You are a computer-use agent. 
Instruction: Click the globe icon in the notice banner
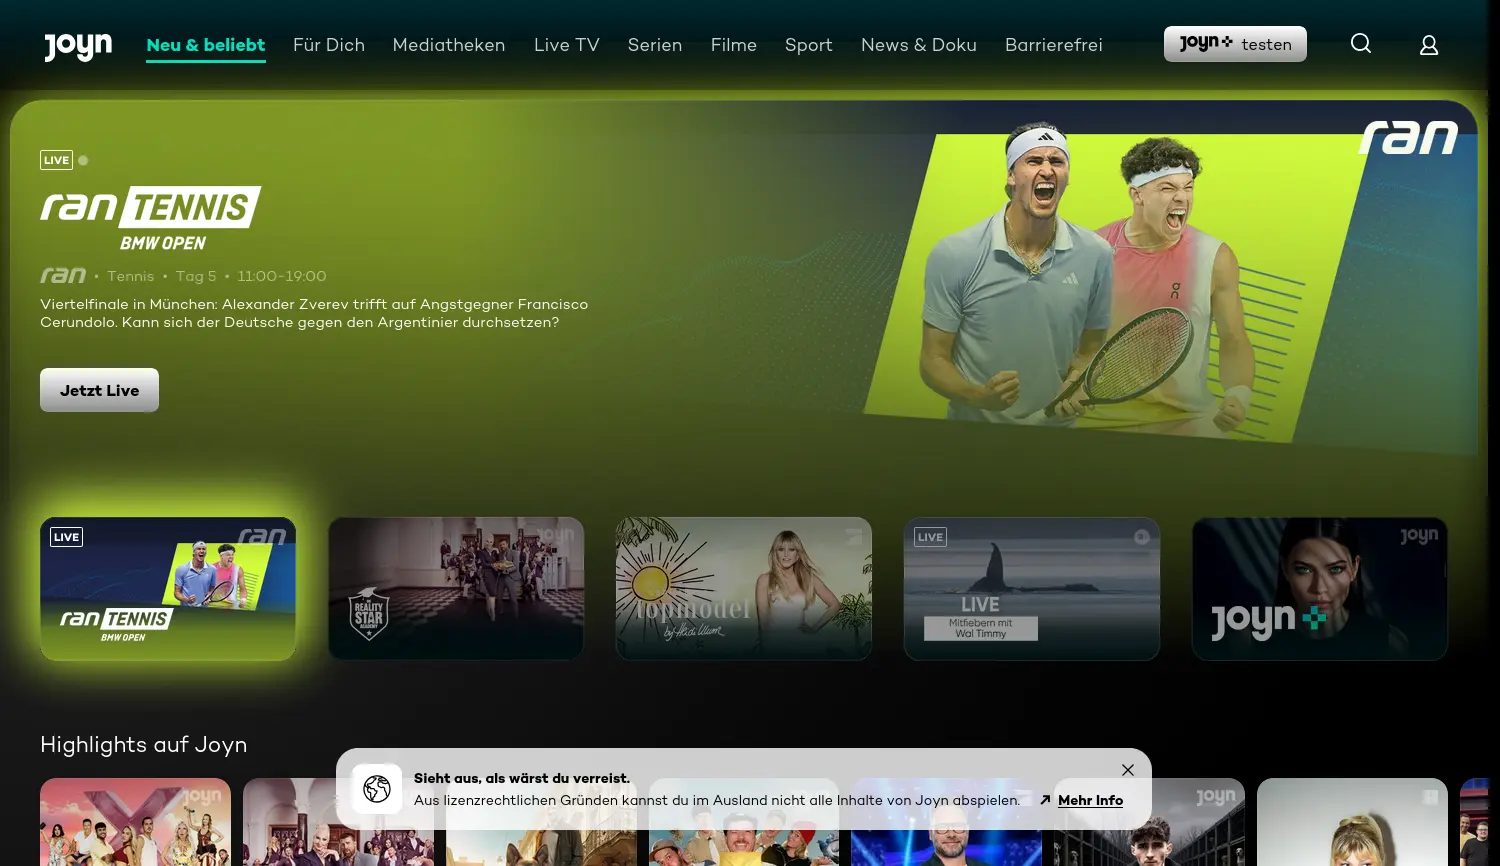tap(377, 789)
